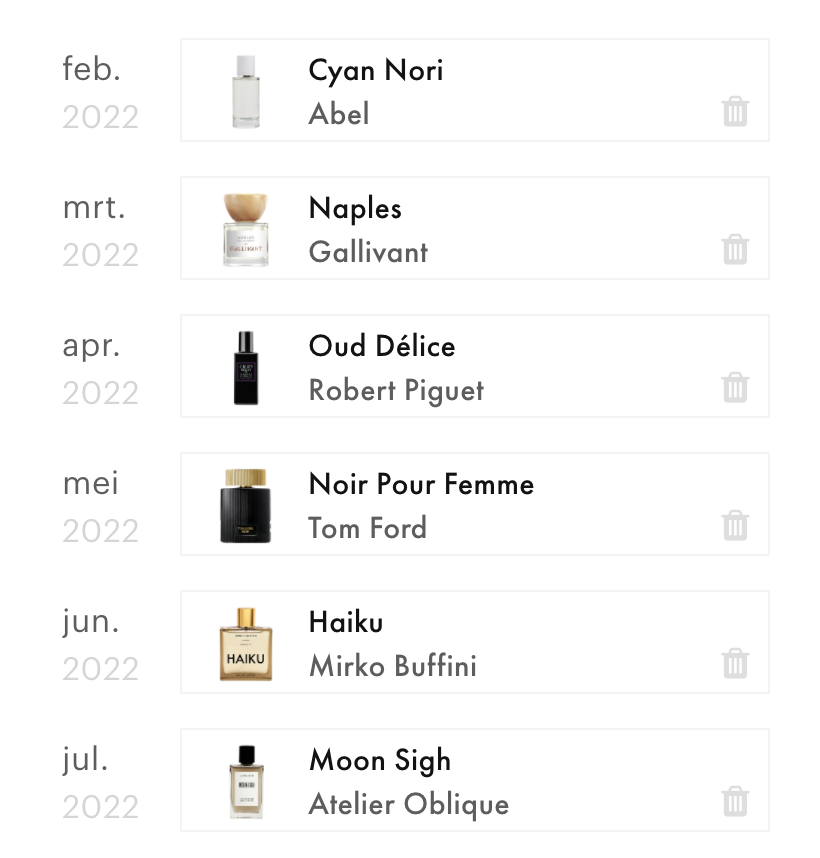
Task: Trash the Moon Sigh entry
Action: point(735,801)
